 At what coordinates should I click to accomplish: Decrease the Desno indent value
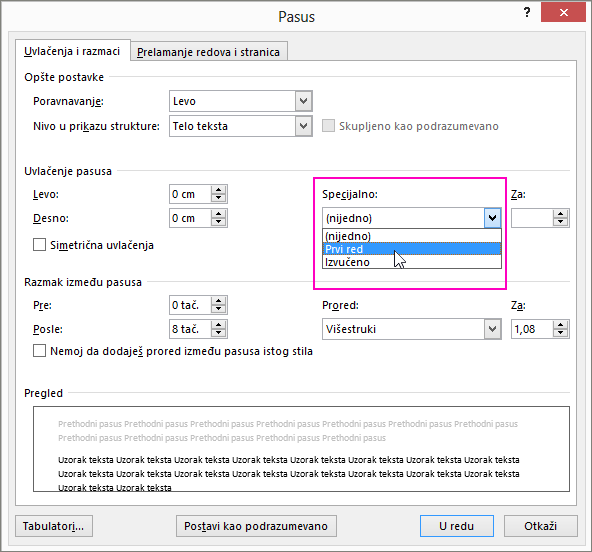tap(219, 223)
